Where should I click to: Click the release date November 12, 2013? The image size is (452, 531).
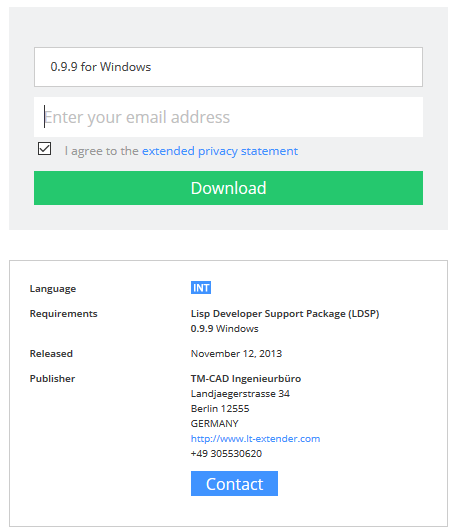click(x=236, y=354)
